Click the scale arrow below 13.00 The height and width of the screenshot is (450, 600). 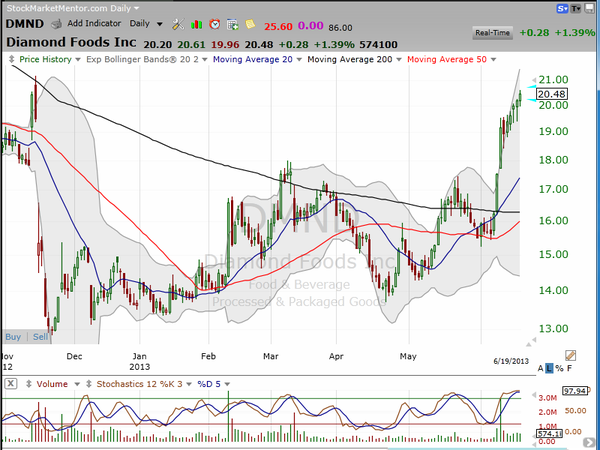(x=532, y=342)
